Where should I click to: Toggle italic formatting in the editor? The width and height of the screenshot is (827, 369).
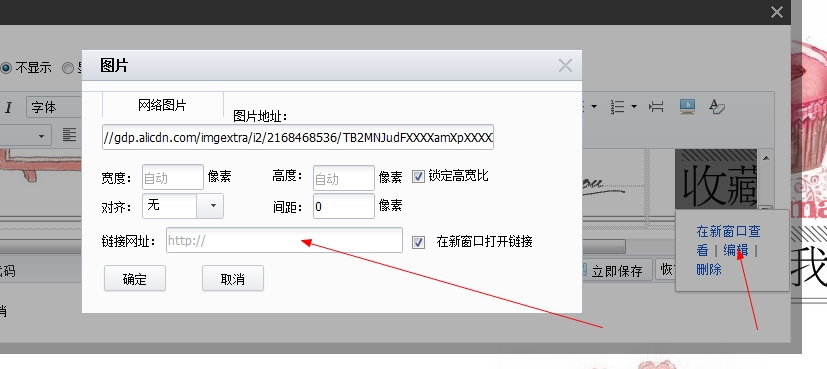click(8, 108)
